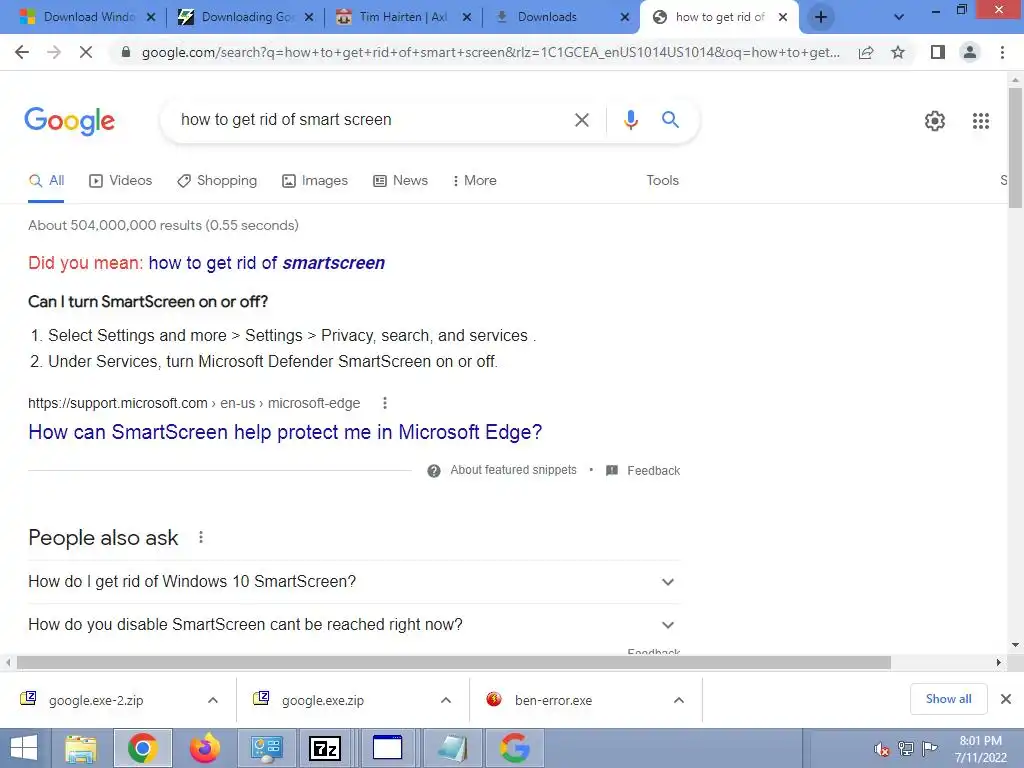This screenshot has height=768, width=1024.
Task: Click the Google logo
Action: pos(70,121)
